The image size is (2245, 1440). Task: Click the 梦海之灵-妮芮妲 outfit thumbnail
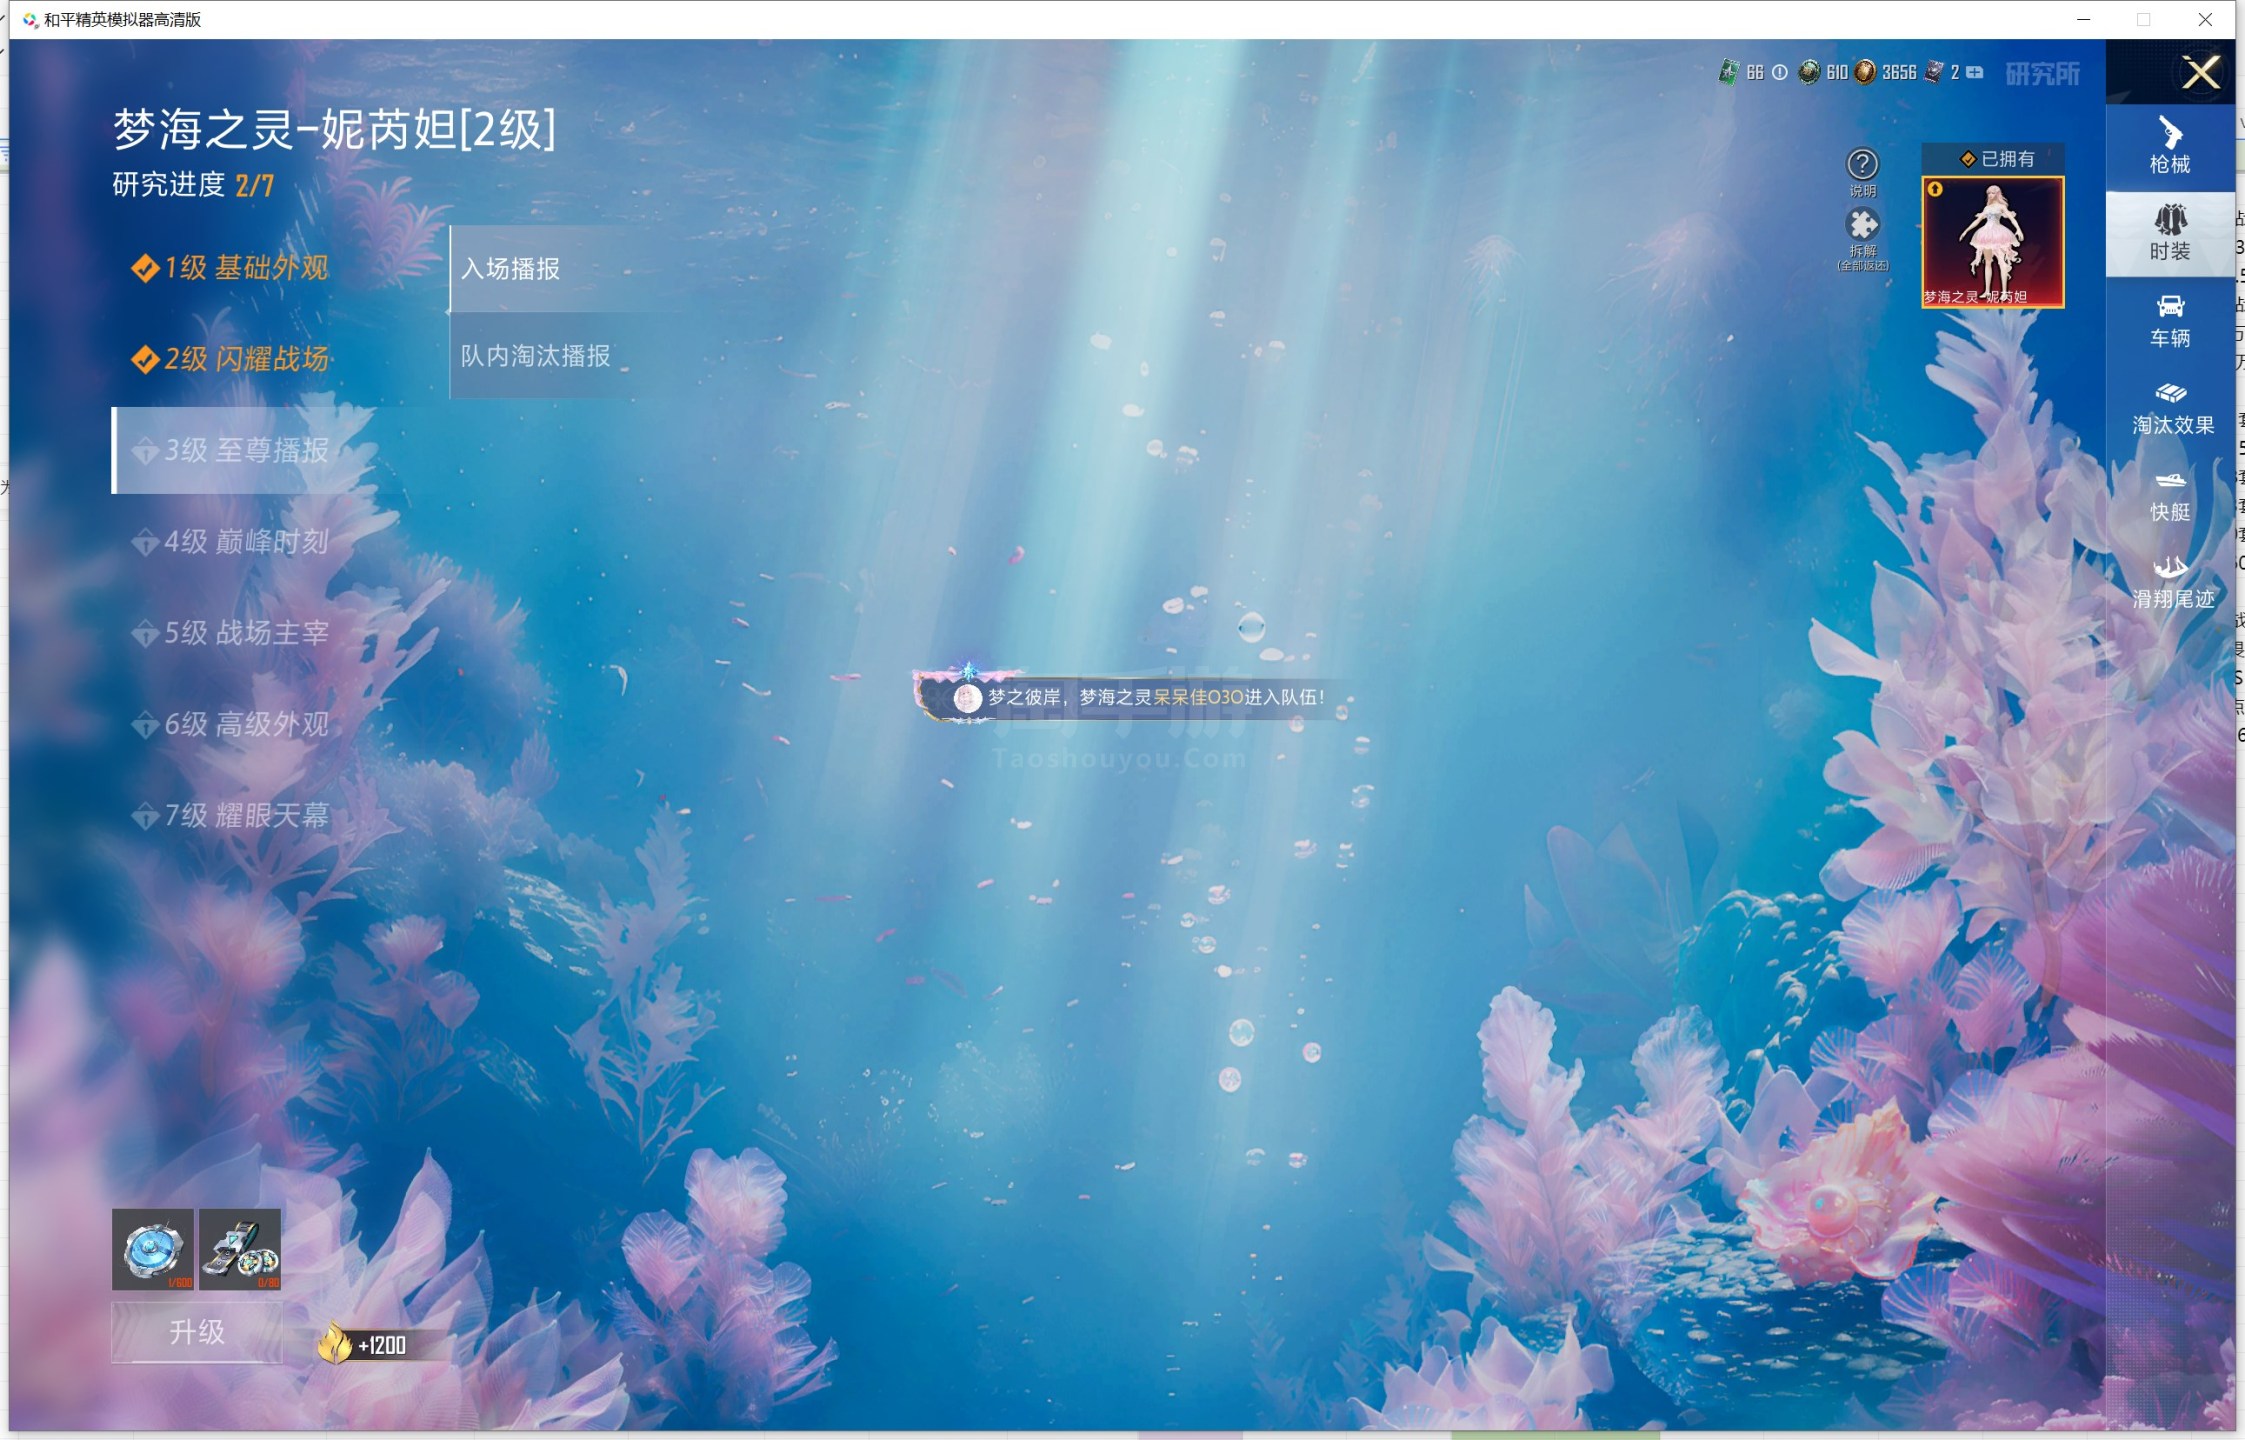(1993, 242)
